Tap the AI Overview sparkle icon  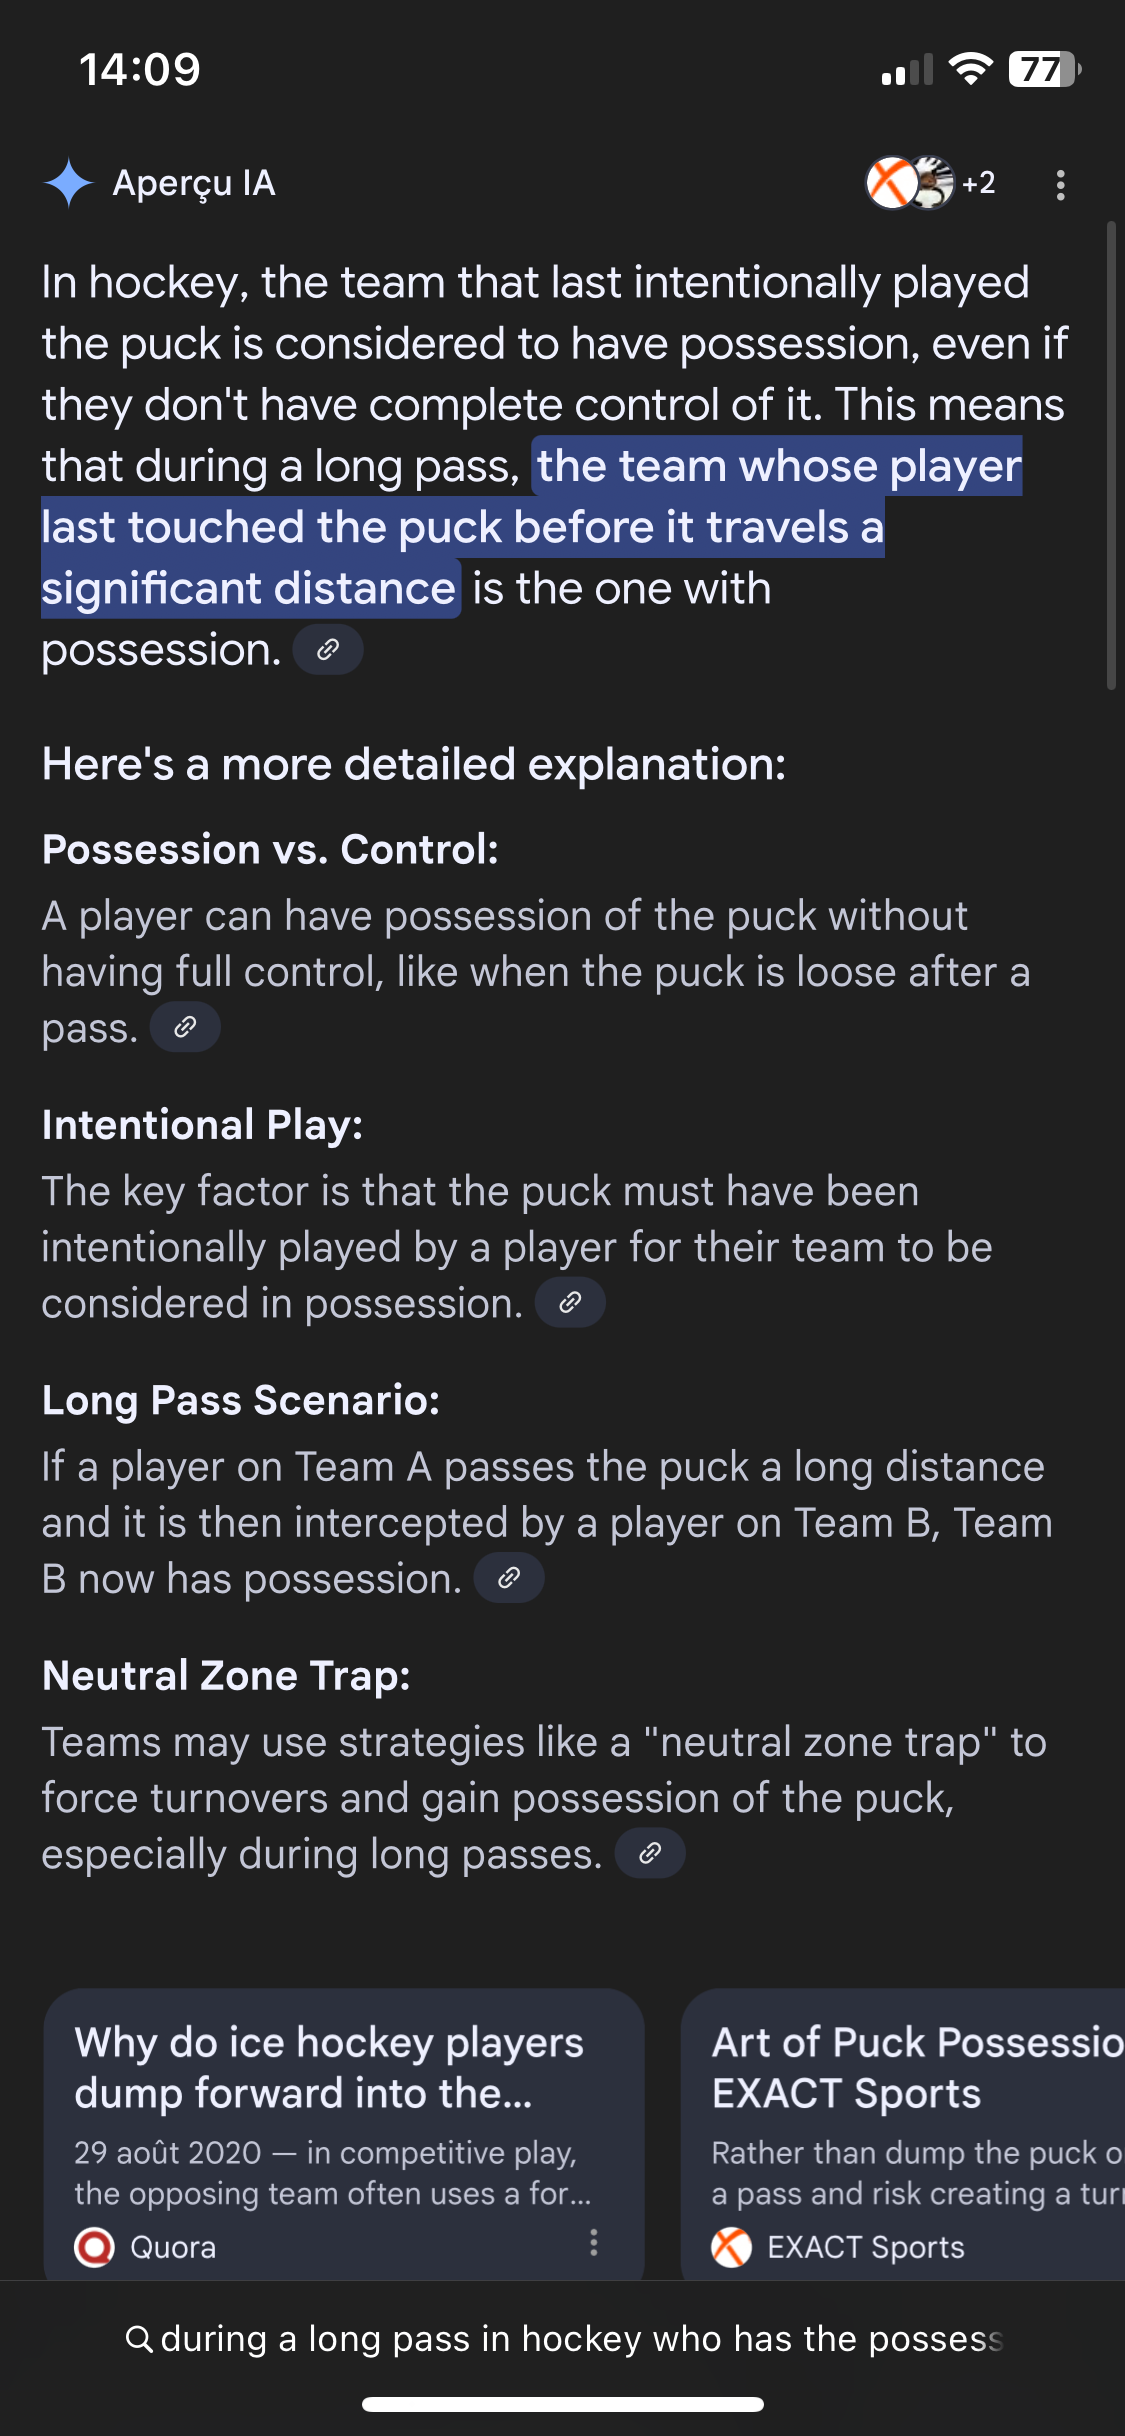(x=69, y=183)
